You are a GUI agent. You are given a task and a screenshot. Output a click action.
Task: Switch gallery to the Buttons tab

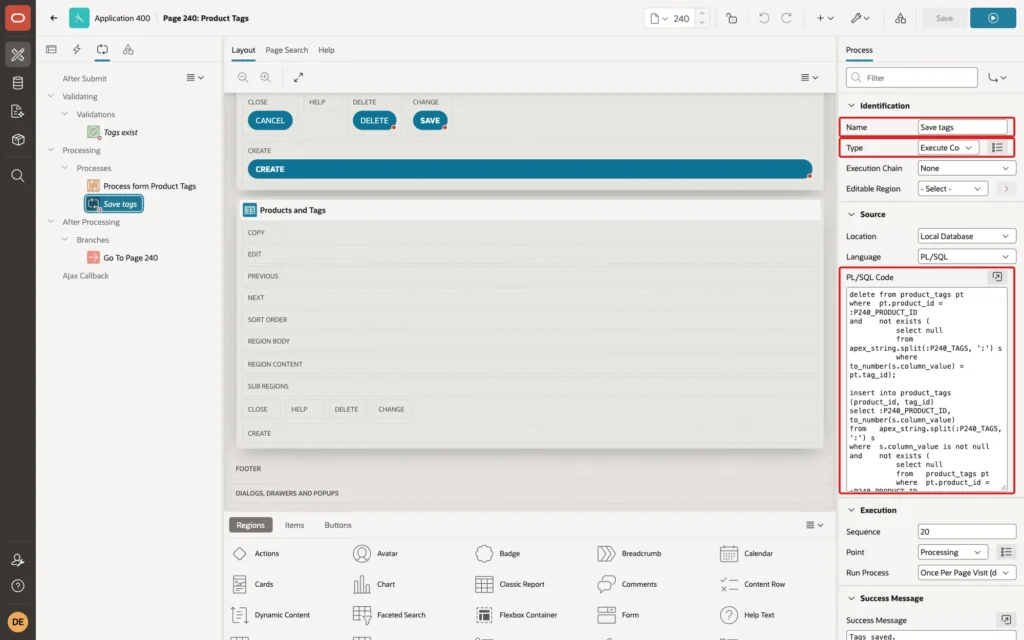[338, 525]
